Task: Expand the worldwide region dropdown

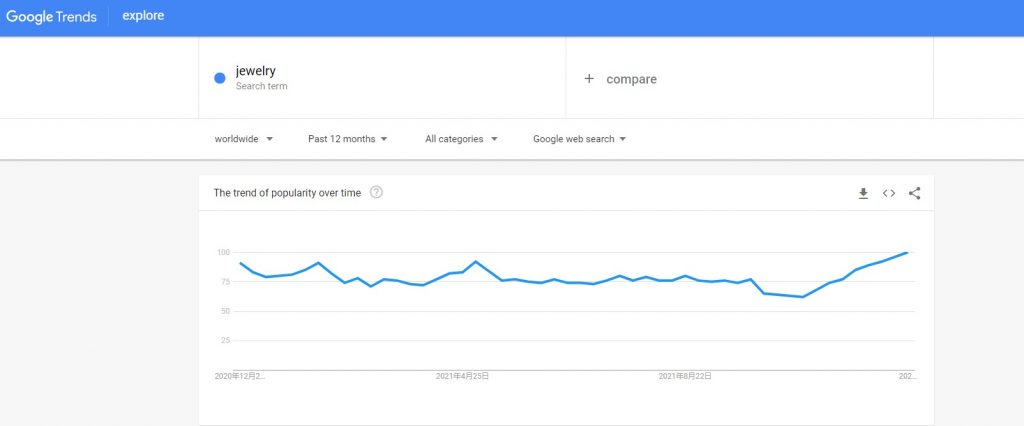Action: [x=244, y=139]
